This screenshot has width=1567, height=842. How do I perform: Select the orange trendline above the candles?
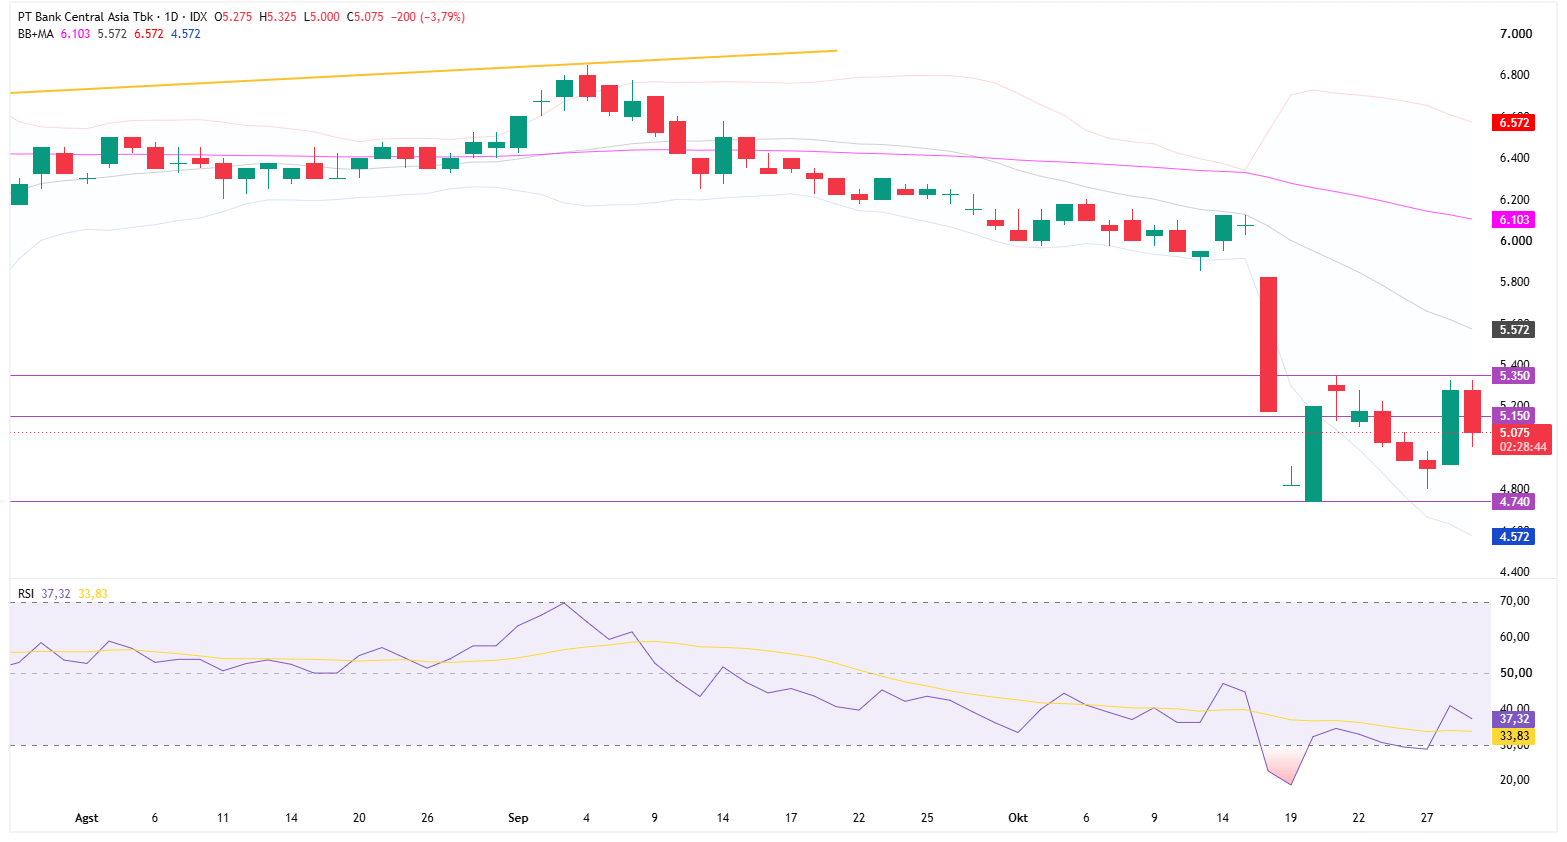(x=423, y=72)
